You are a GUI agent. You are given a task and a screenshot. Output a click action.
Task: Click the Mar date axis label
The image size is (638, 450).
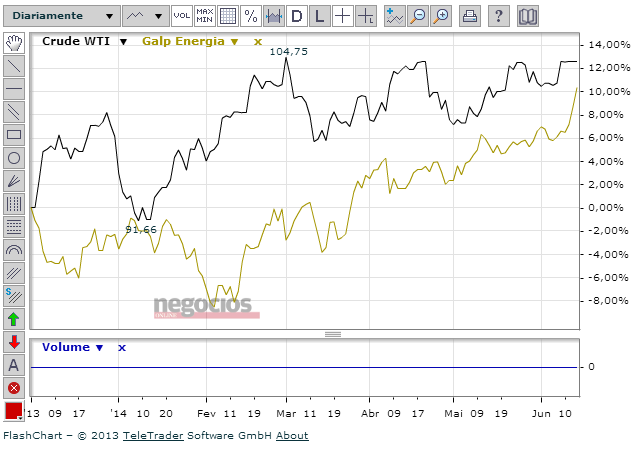(x=286, y=413)
